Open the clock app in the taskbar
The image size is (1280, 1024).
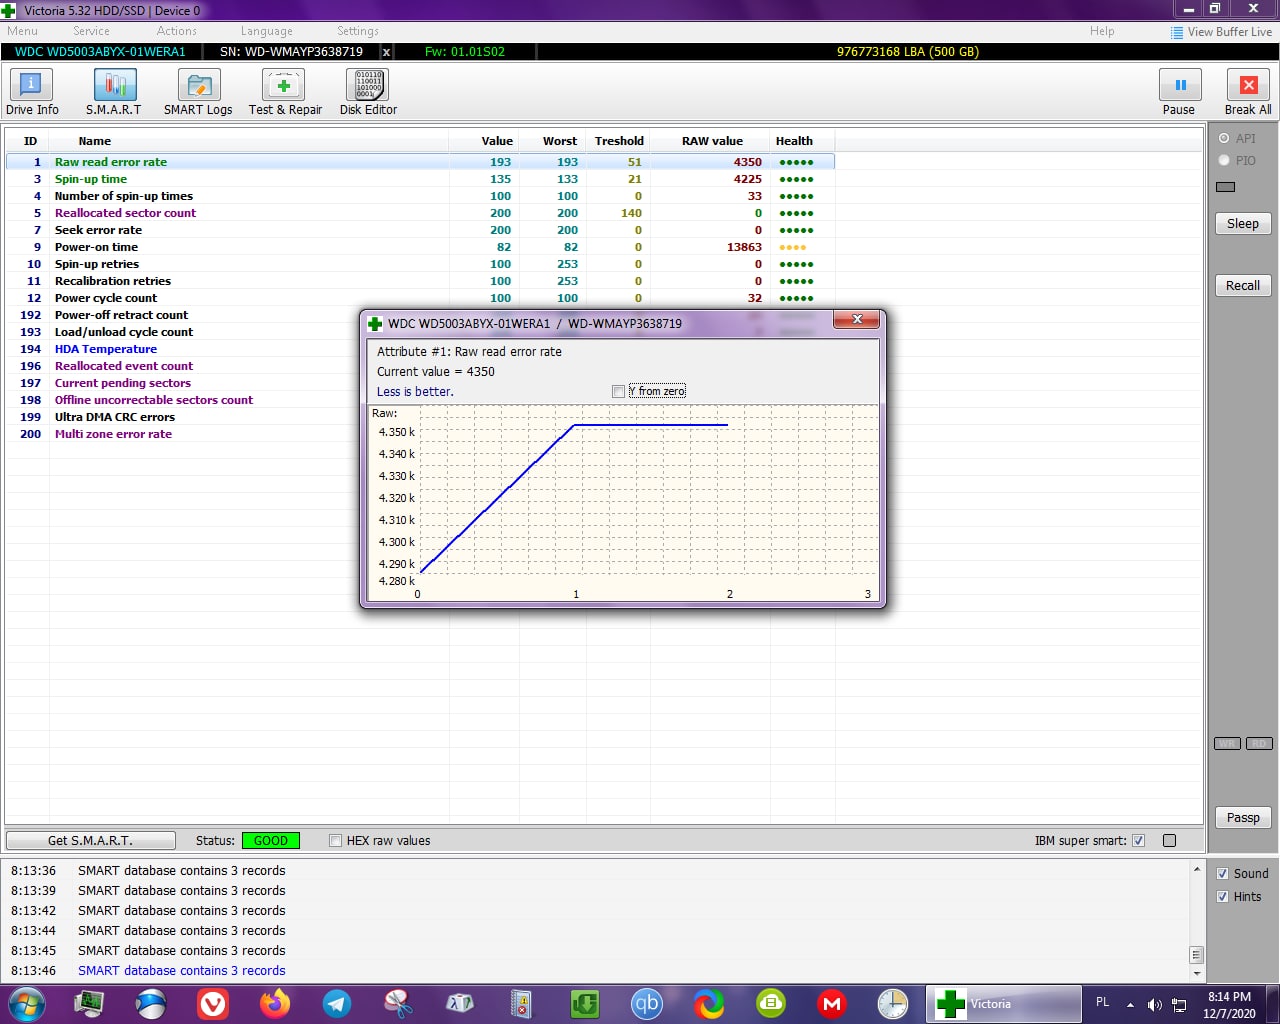tap(893, 1003)
